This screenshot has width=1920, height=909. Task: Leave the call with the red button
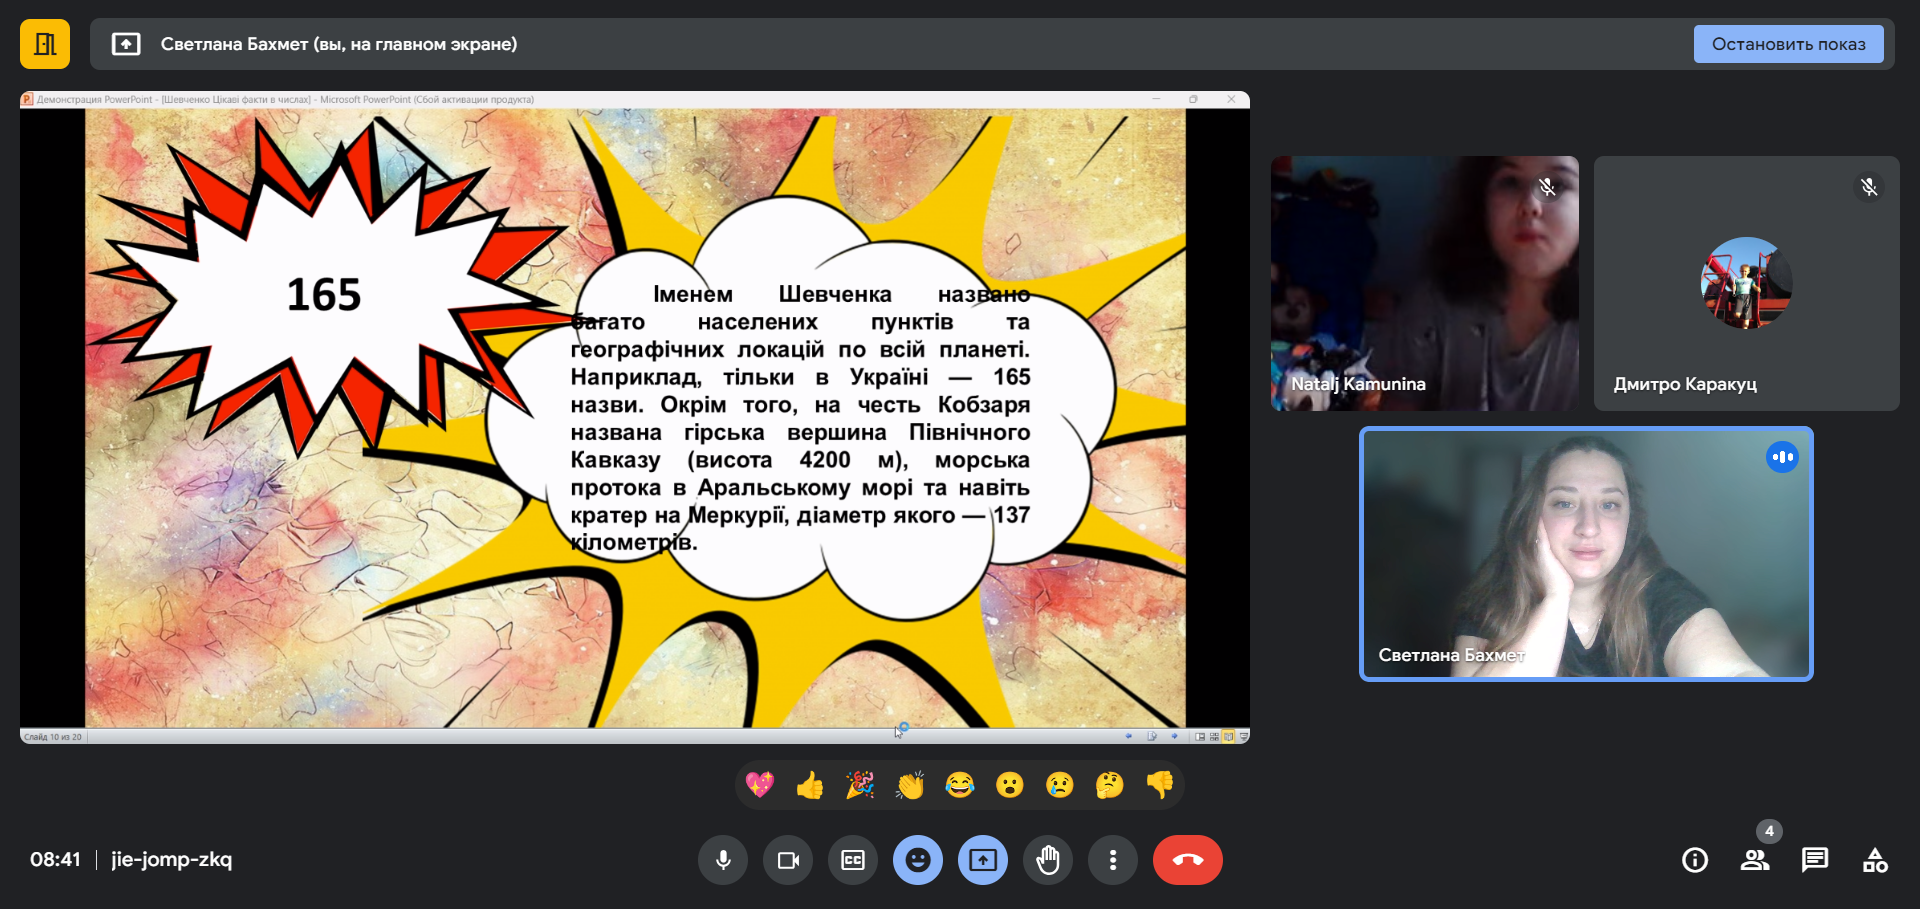click(1187, 860)
